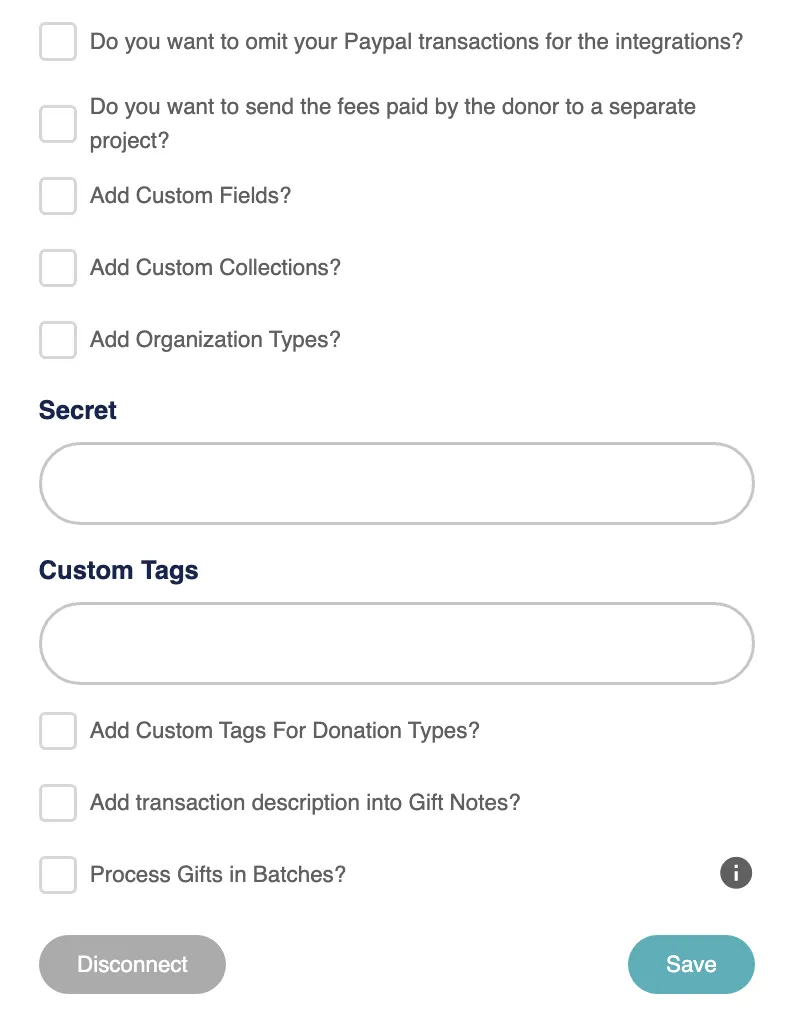800x1030 pixels.
Task: Enable Add Custom Tags For Donation Types checkbox
Action: (58, 731)
